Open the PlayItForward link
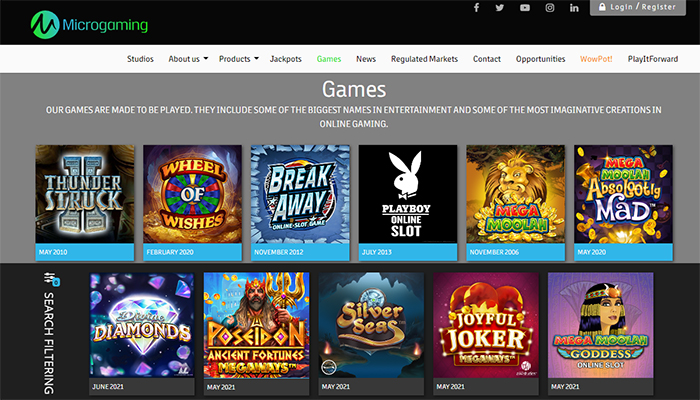Screen dimensions: 700x400 [651, 59]
